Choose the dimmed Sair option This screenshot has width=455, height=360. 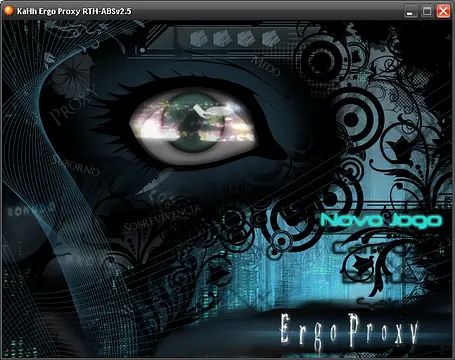coord(376,303)
